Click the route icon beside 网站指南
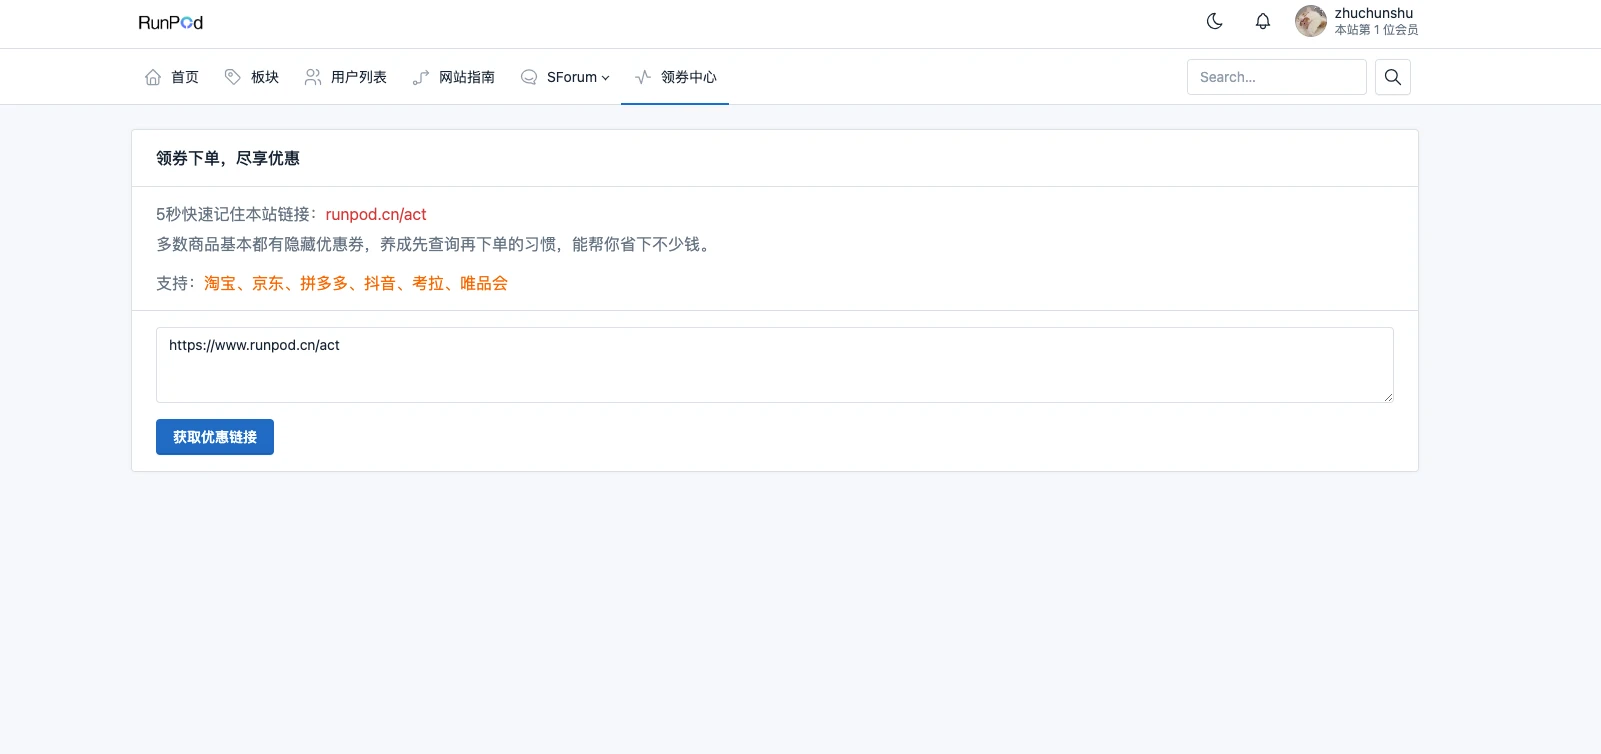1601x754 pixels. point(421,77)
